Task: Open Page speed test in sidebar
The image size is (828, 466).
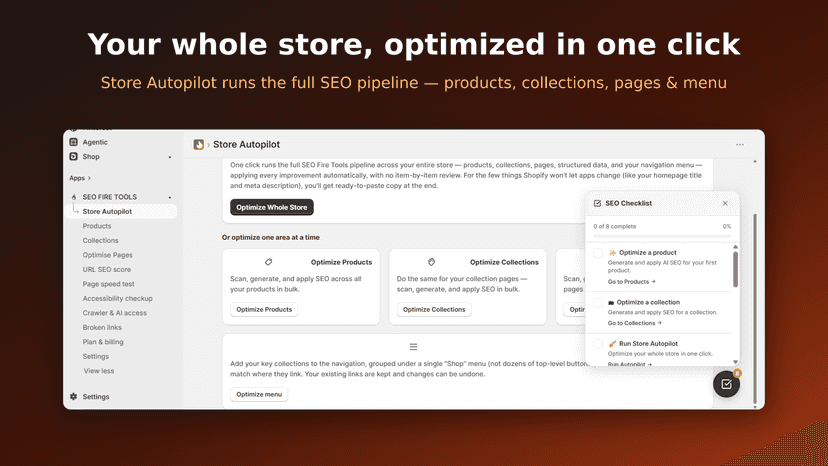Action: click(x=108, y=284)
